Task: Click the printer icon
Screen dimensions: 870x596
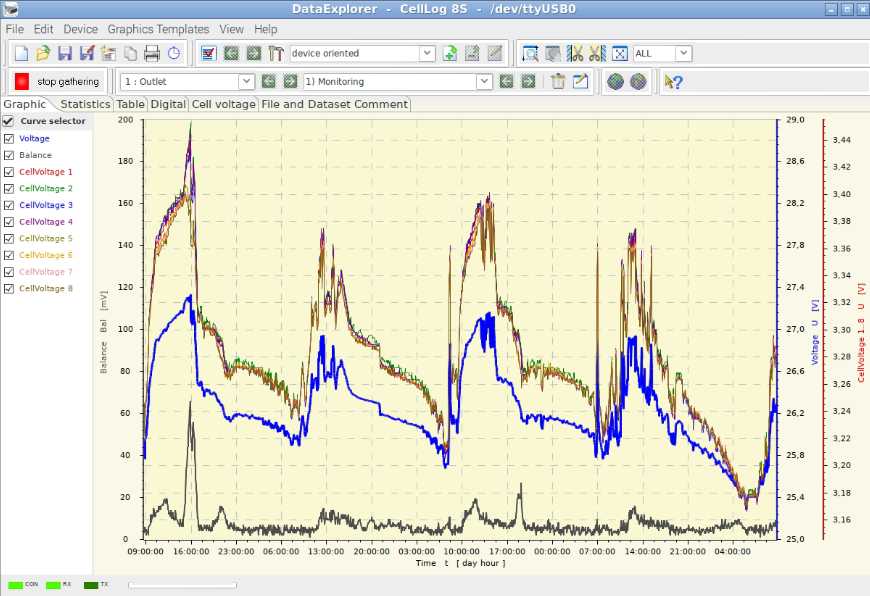Action: click(152, 53)
